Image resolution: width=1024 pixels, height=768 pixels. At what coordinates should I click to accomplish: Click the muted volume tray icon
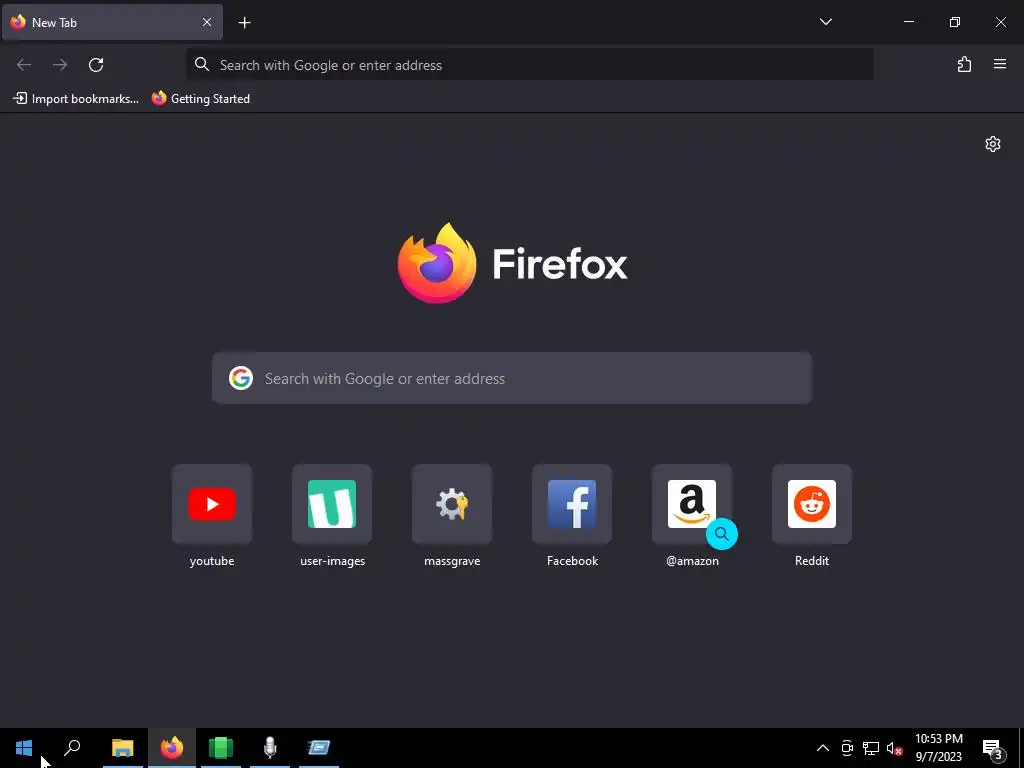click(894, 748)
